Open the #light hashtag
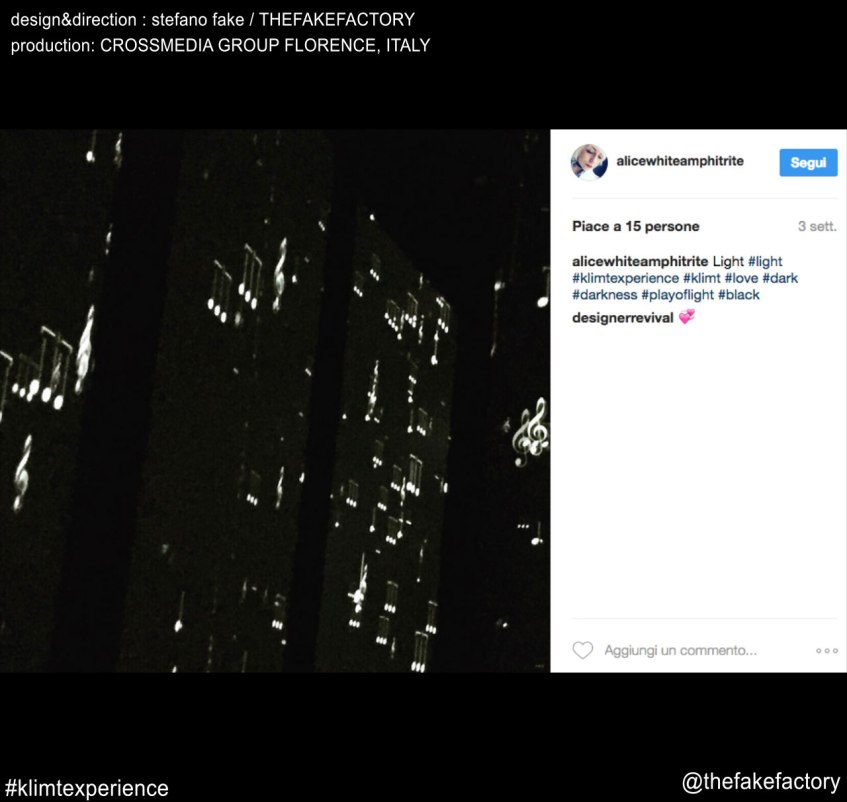This screenshot has width=847, height=802. 765,261
